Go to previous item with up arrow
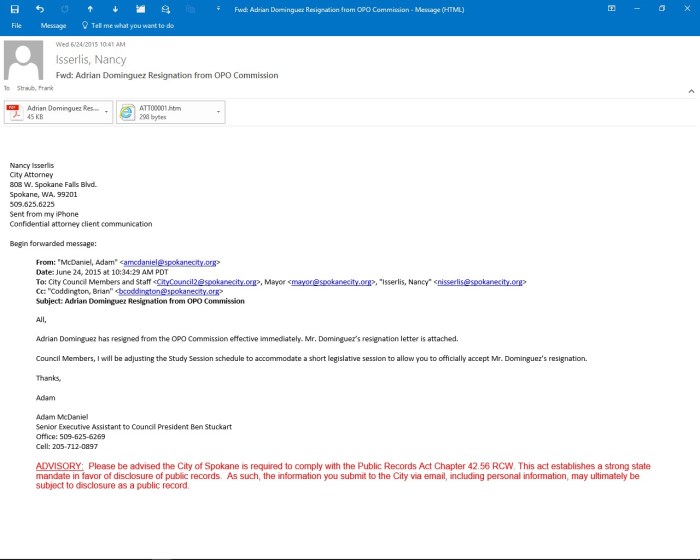 [x=90, y=8]
